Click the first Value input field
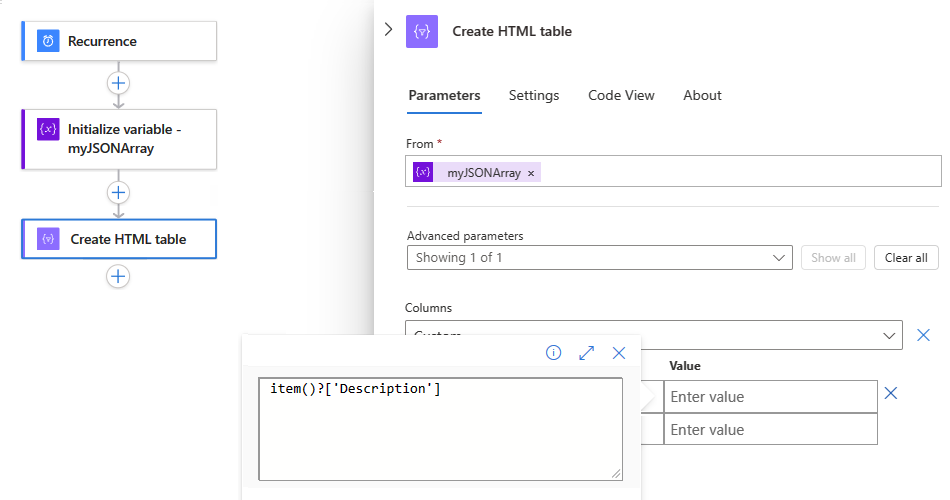This screenshot has width=950, height=500. click(768, 397)
